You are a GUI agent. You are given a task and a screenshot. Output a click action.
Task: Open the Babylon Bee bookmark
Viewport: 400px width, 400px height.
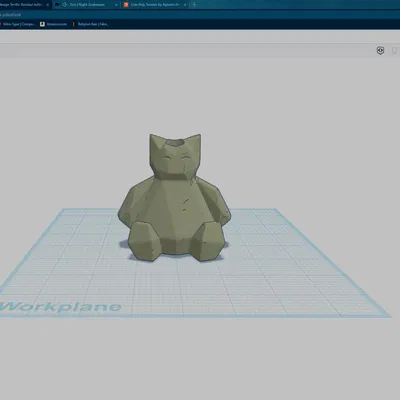(90, 24)
